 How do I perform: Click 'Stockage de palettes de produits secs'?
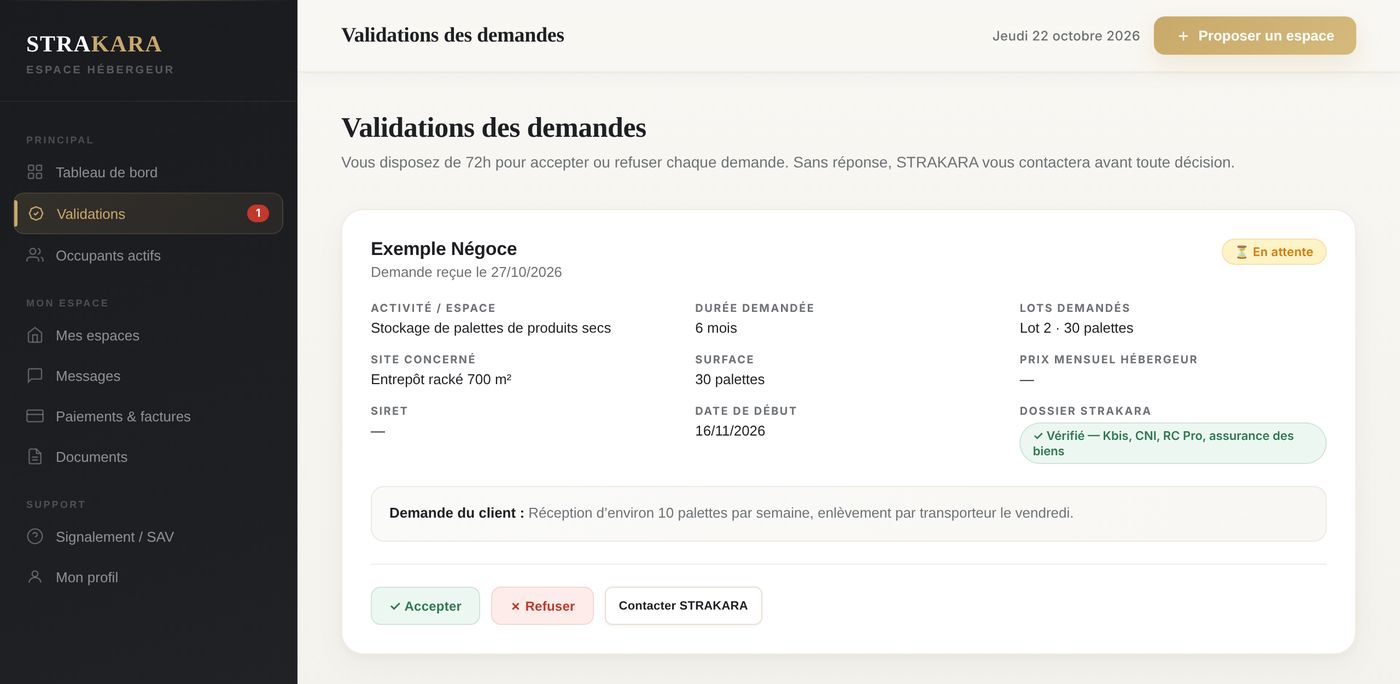[x=491, y=328]
